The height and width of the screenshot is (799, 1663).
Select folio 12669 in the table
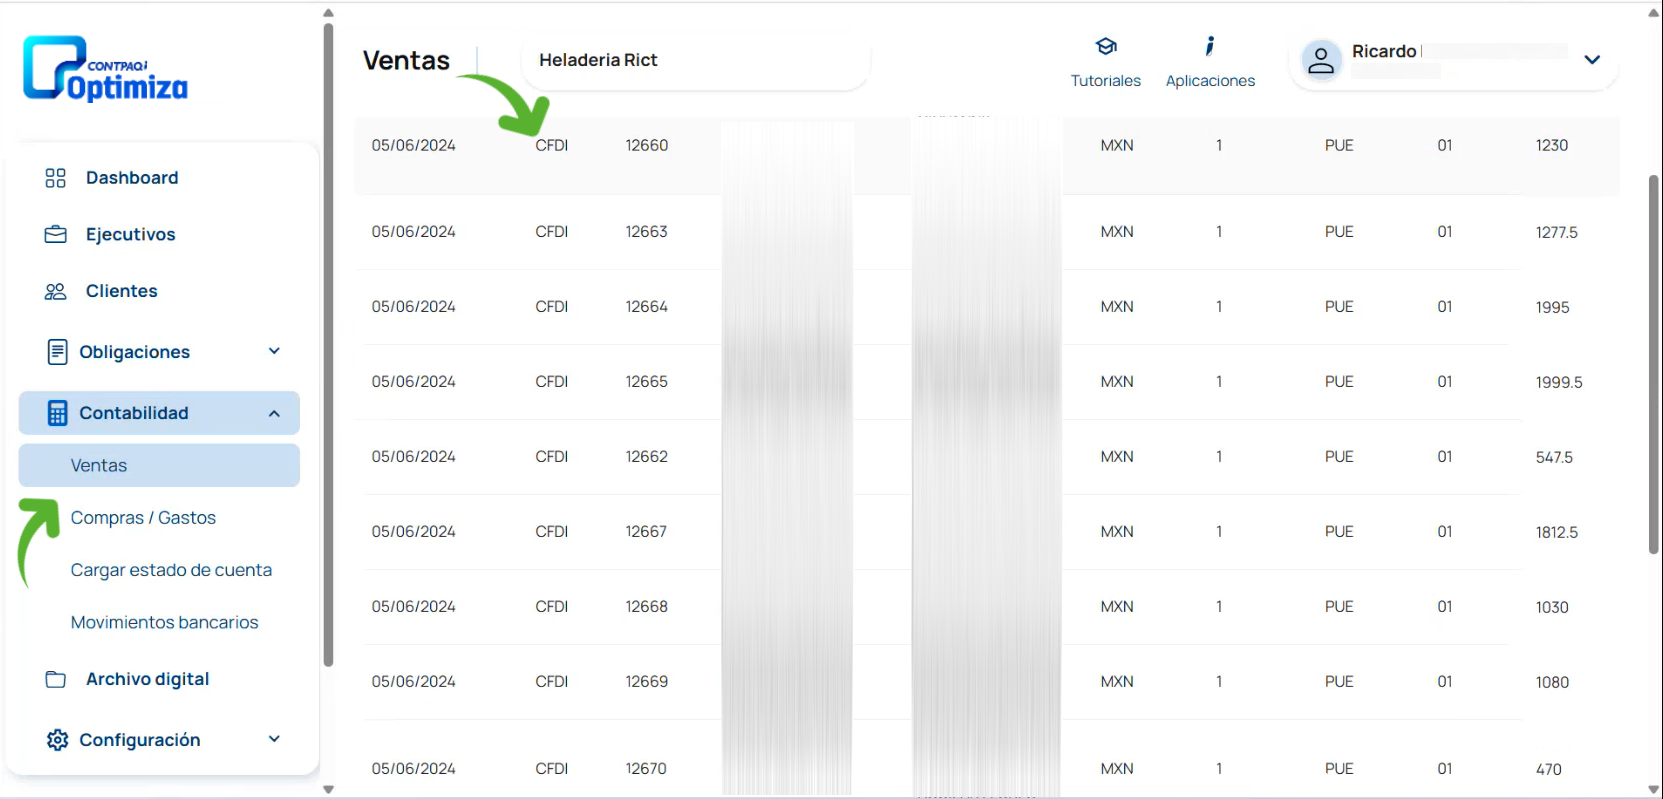coord(647,681)
